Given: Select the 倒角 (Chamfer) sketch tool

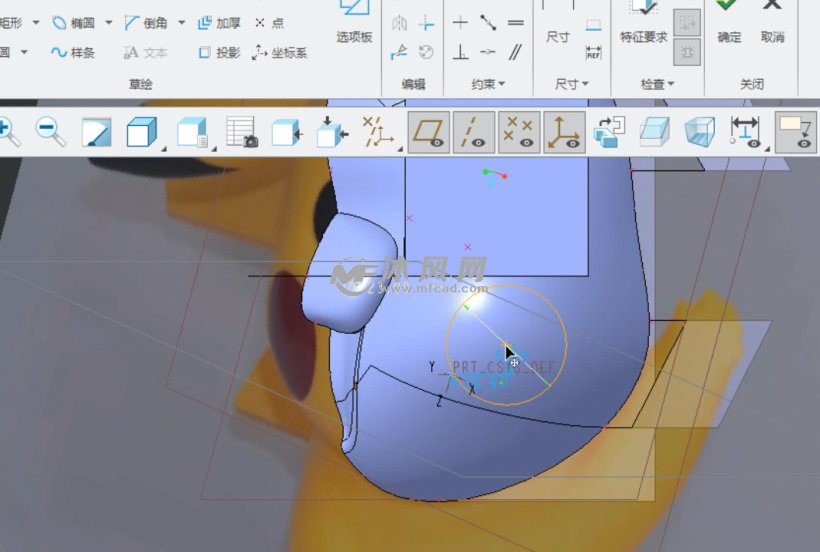Looking at the screenshot, I should (146, 23).
